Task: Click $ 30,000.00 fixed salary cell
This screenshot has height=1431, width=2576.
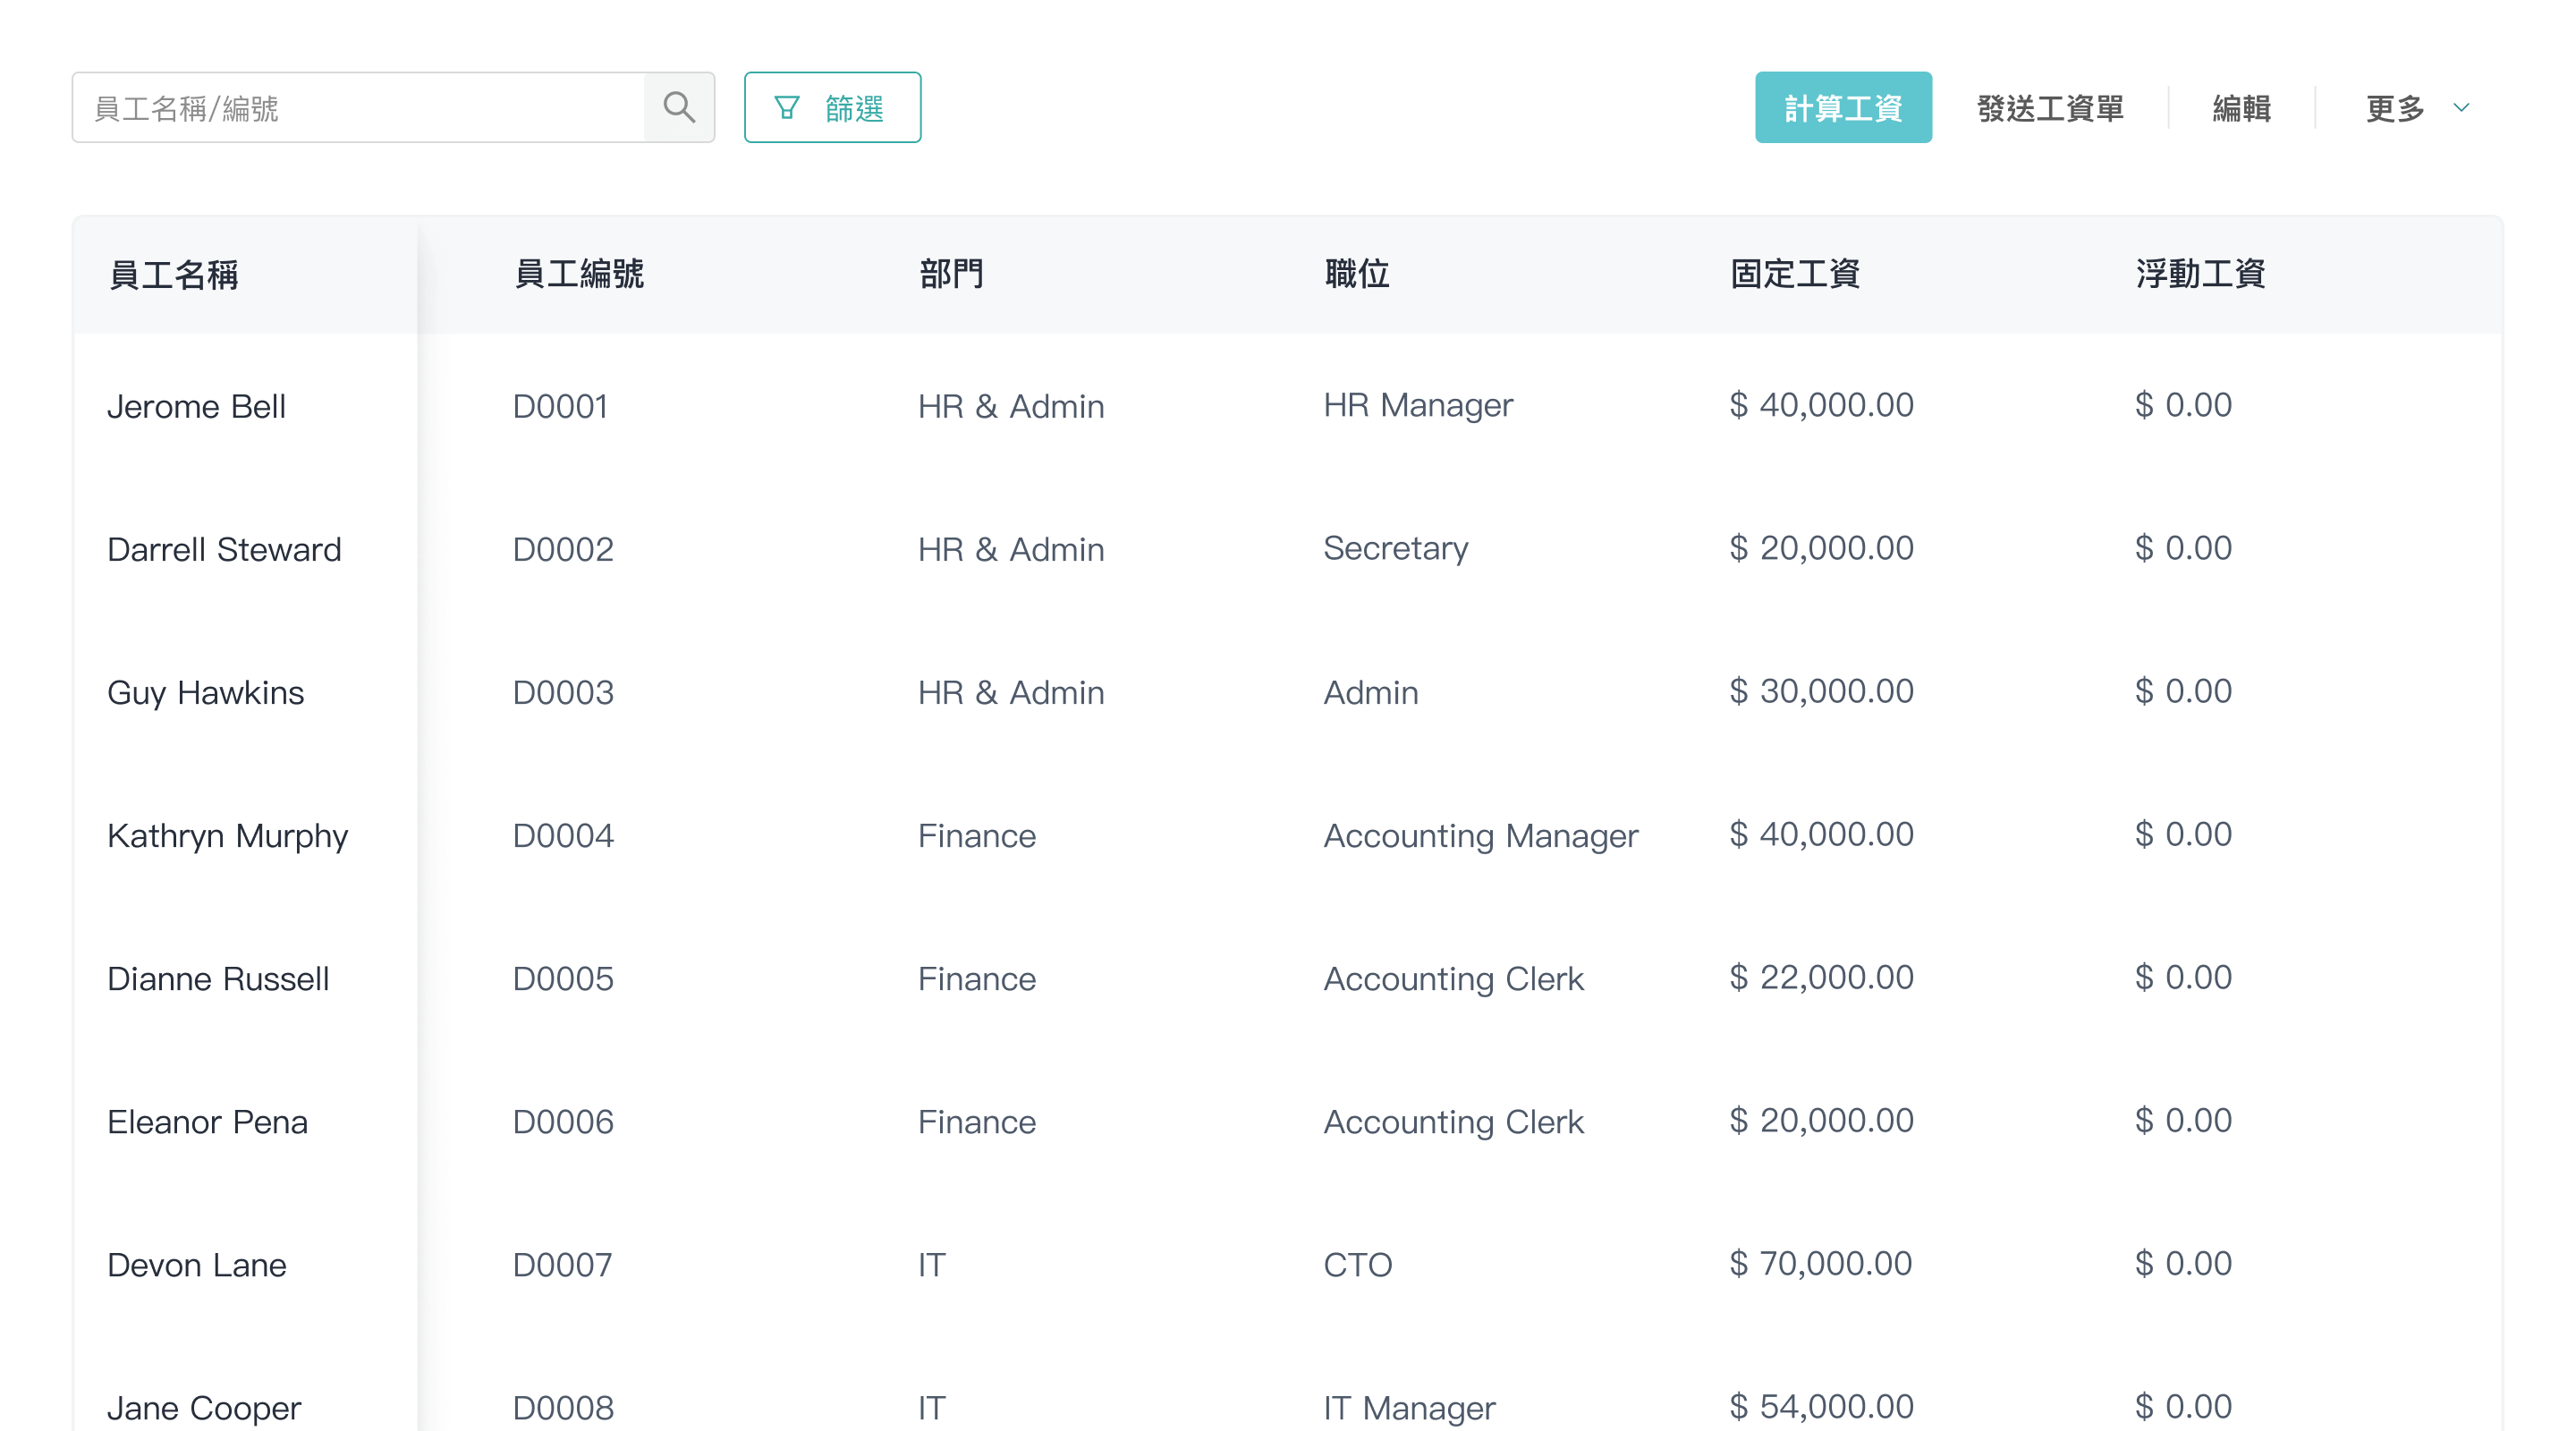Action: tap(1821, 691)
